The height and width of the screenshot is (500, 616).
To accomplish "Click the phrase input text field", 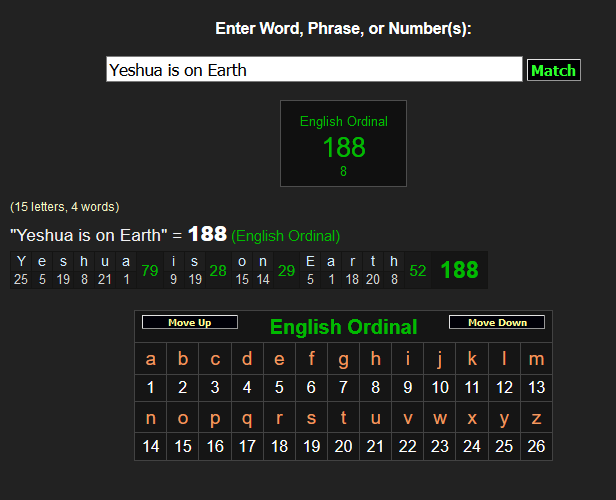I will [x=314, y=70].
